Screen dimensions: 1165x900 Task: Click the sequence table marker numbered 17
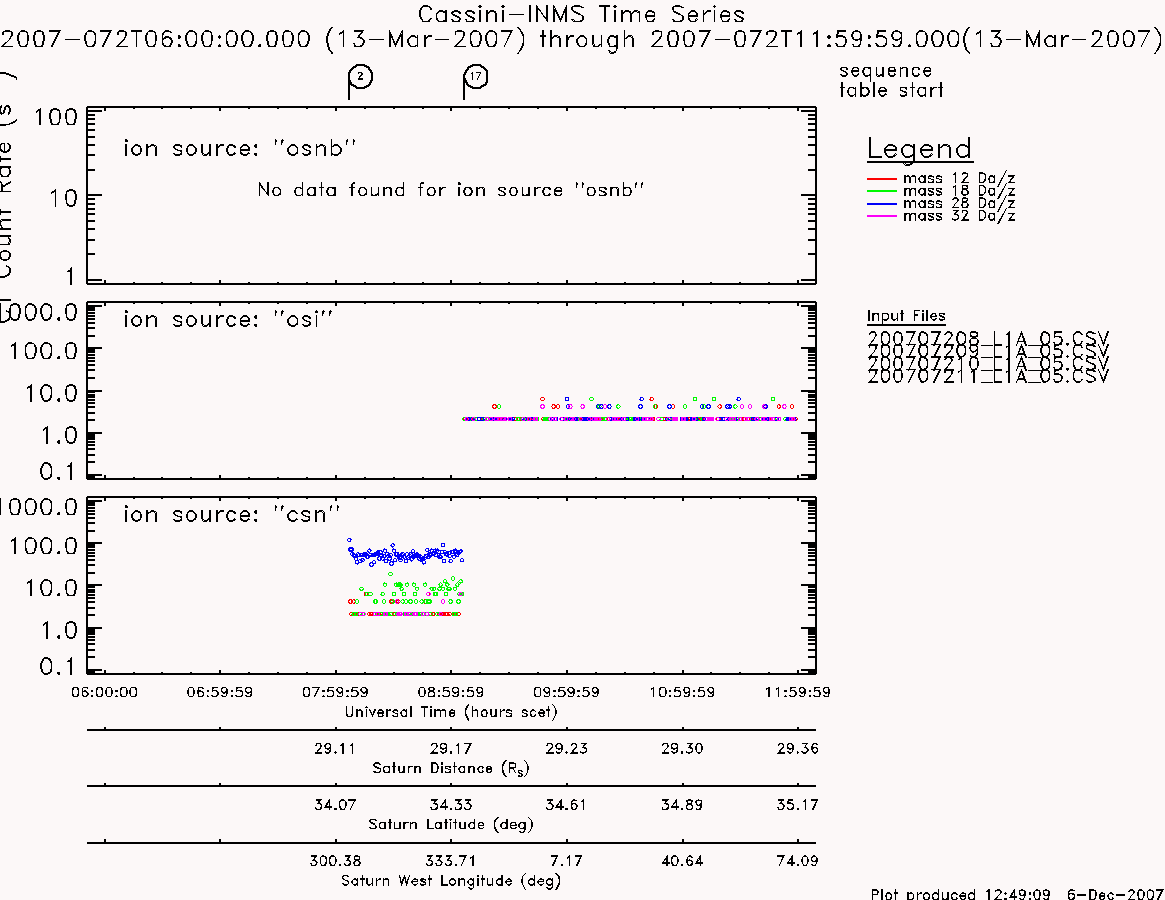(476, 77)
